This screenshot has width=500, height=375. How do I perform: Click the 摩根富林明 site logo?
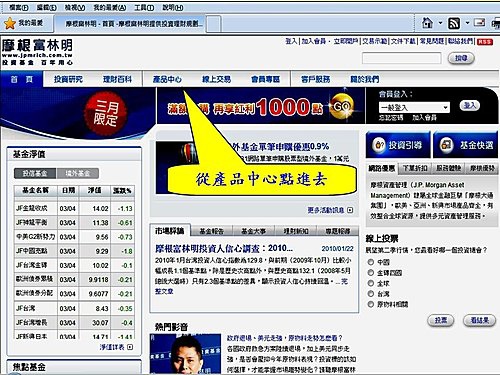tap(37, 52)
